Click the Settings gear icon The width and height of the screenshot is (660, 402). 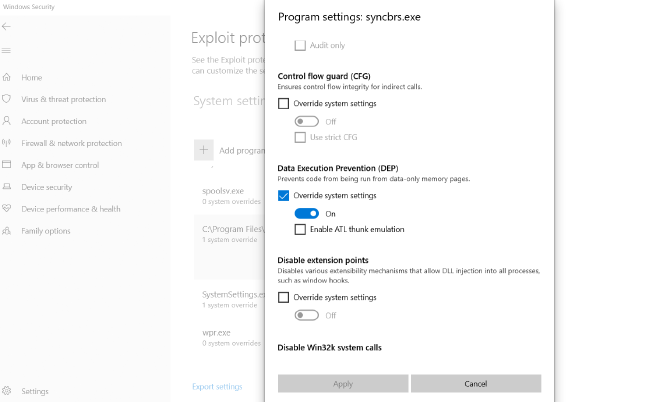pos(8,391)
